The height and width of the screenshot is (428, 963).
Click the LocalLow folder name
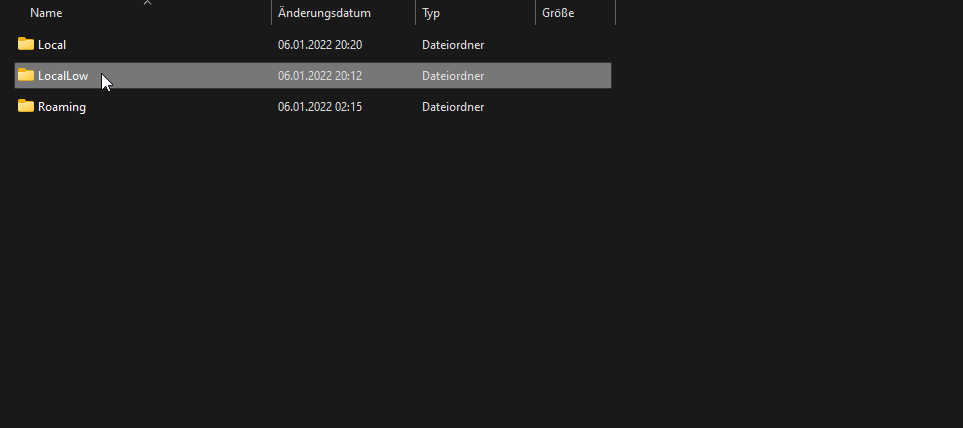tap(63, 76)
